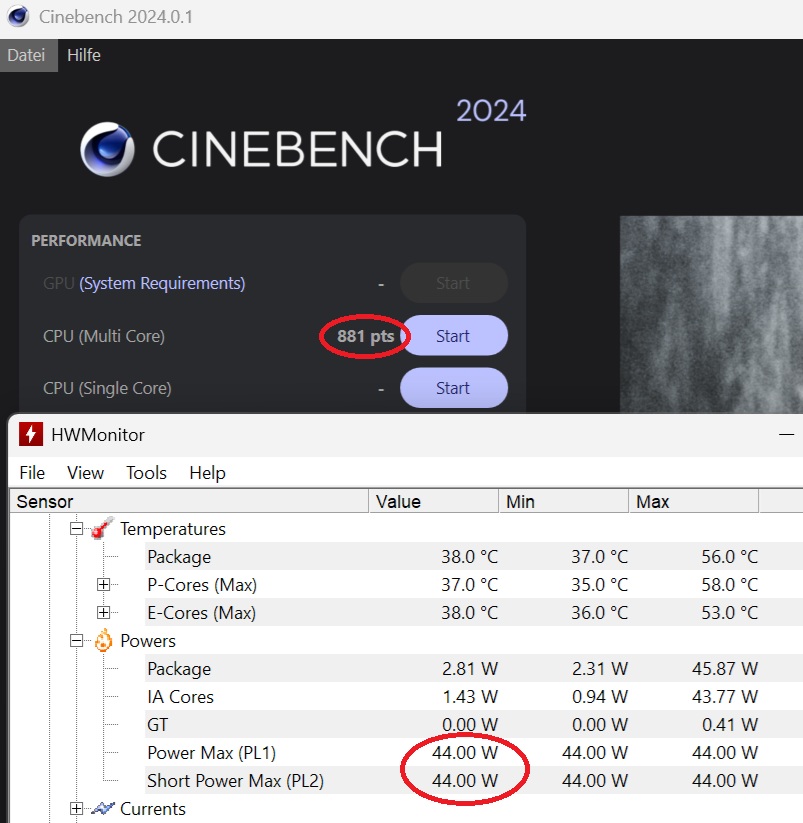Screen dimensions: 803x823
Task: Click the HWMonitor lightning app icon
Action: tap(31, 435)
